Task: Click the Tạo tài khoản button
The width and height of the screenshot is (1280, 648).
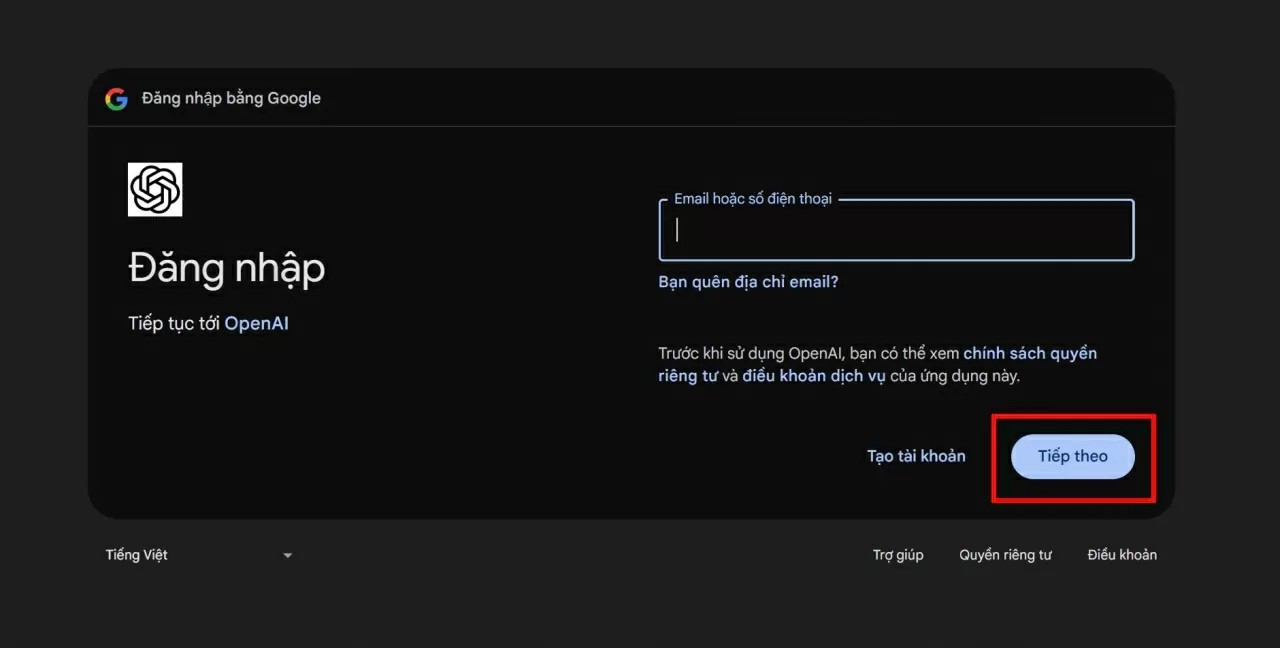Action: 916,456
